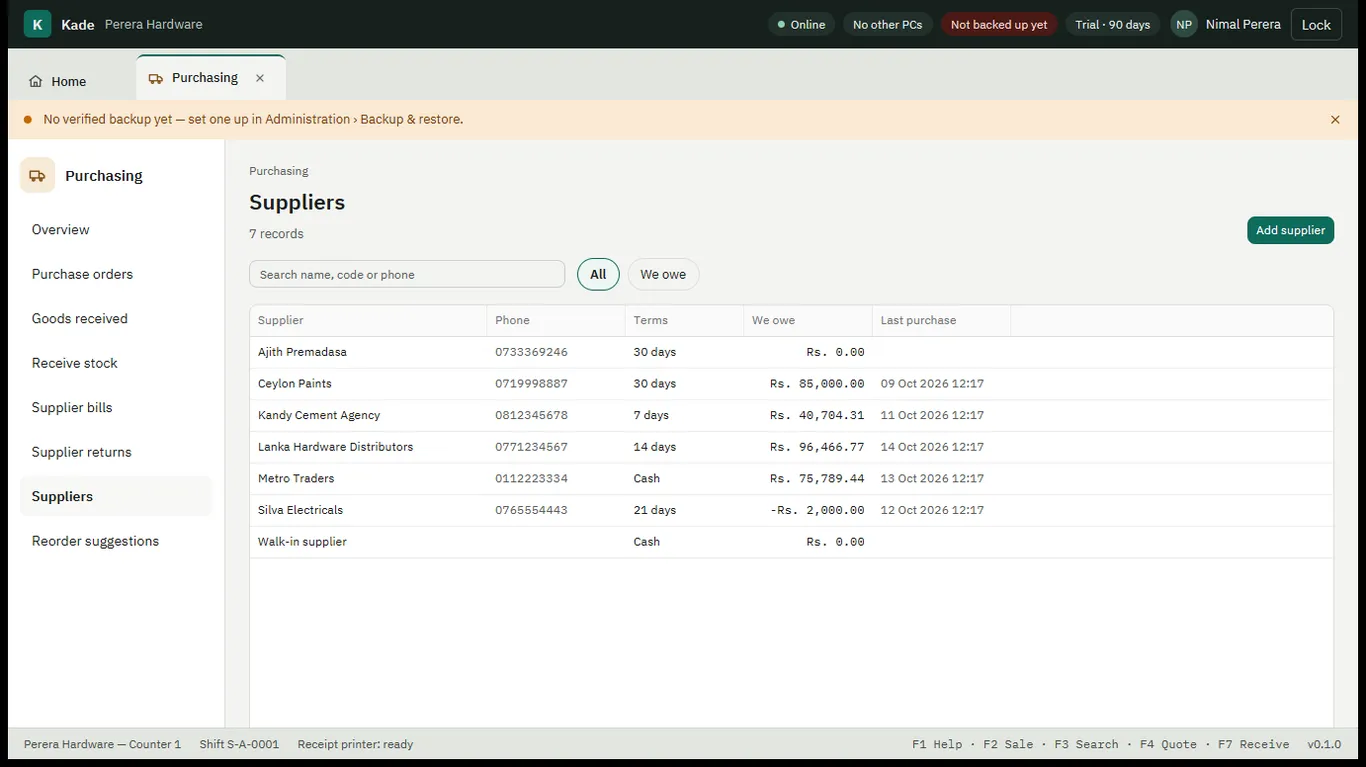Open the Silva Electricals supplier

[791, 510]
